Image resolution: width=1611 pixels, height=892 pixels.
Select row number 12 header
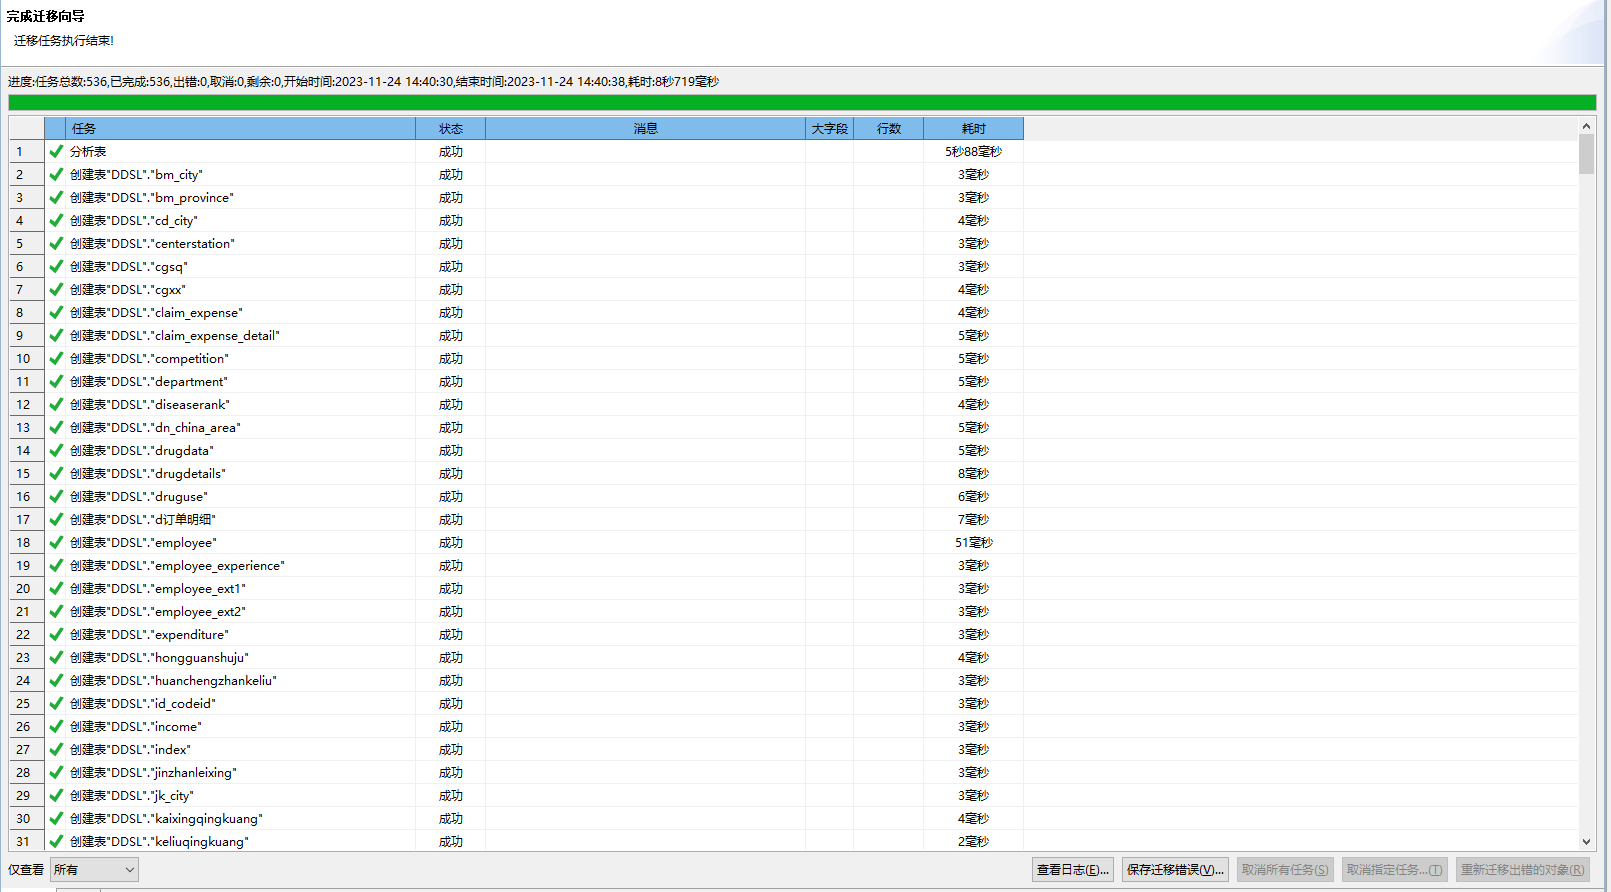[25, 405]
